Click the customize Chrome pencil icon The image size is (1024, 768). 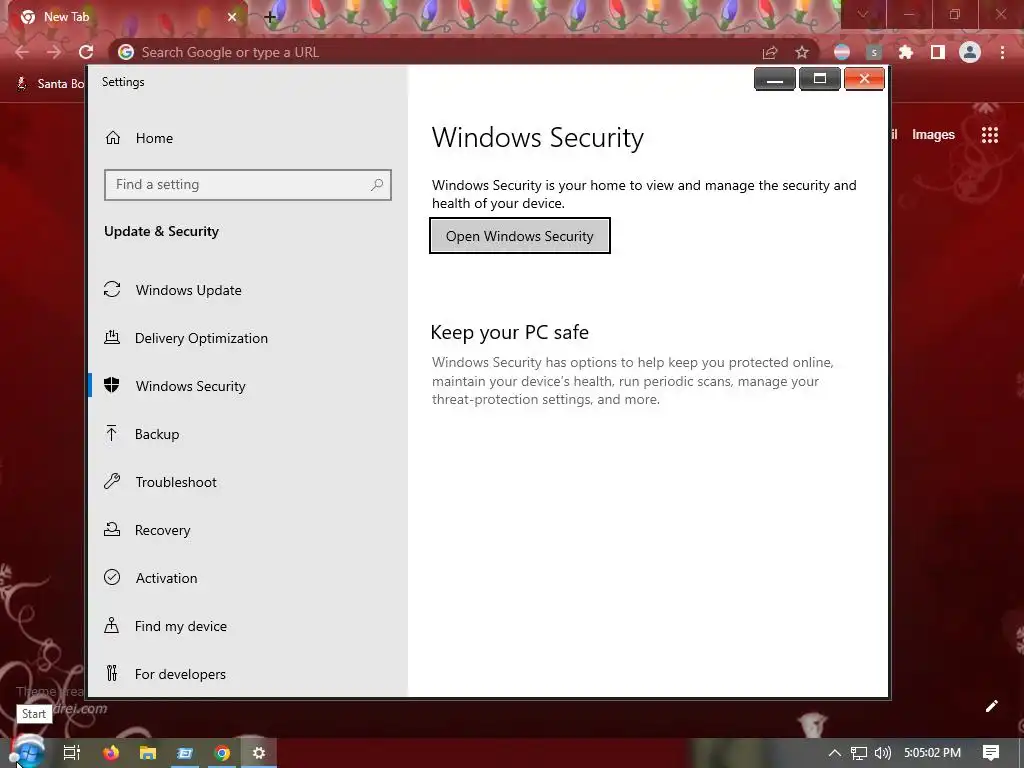991,706
